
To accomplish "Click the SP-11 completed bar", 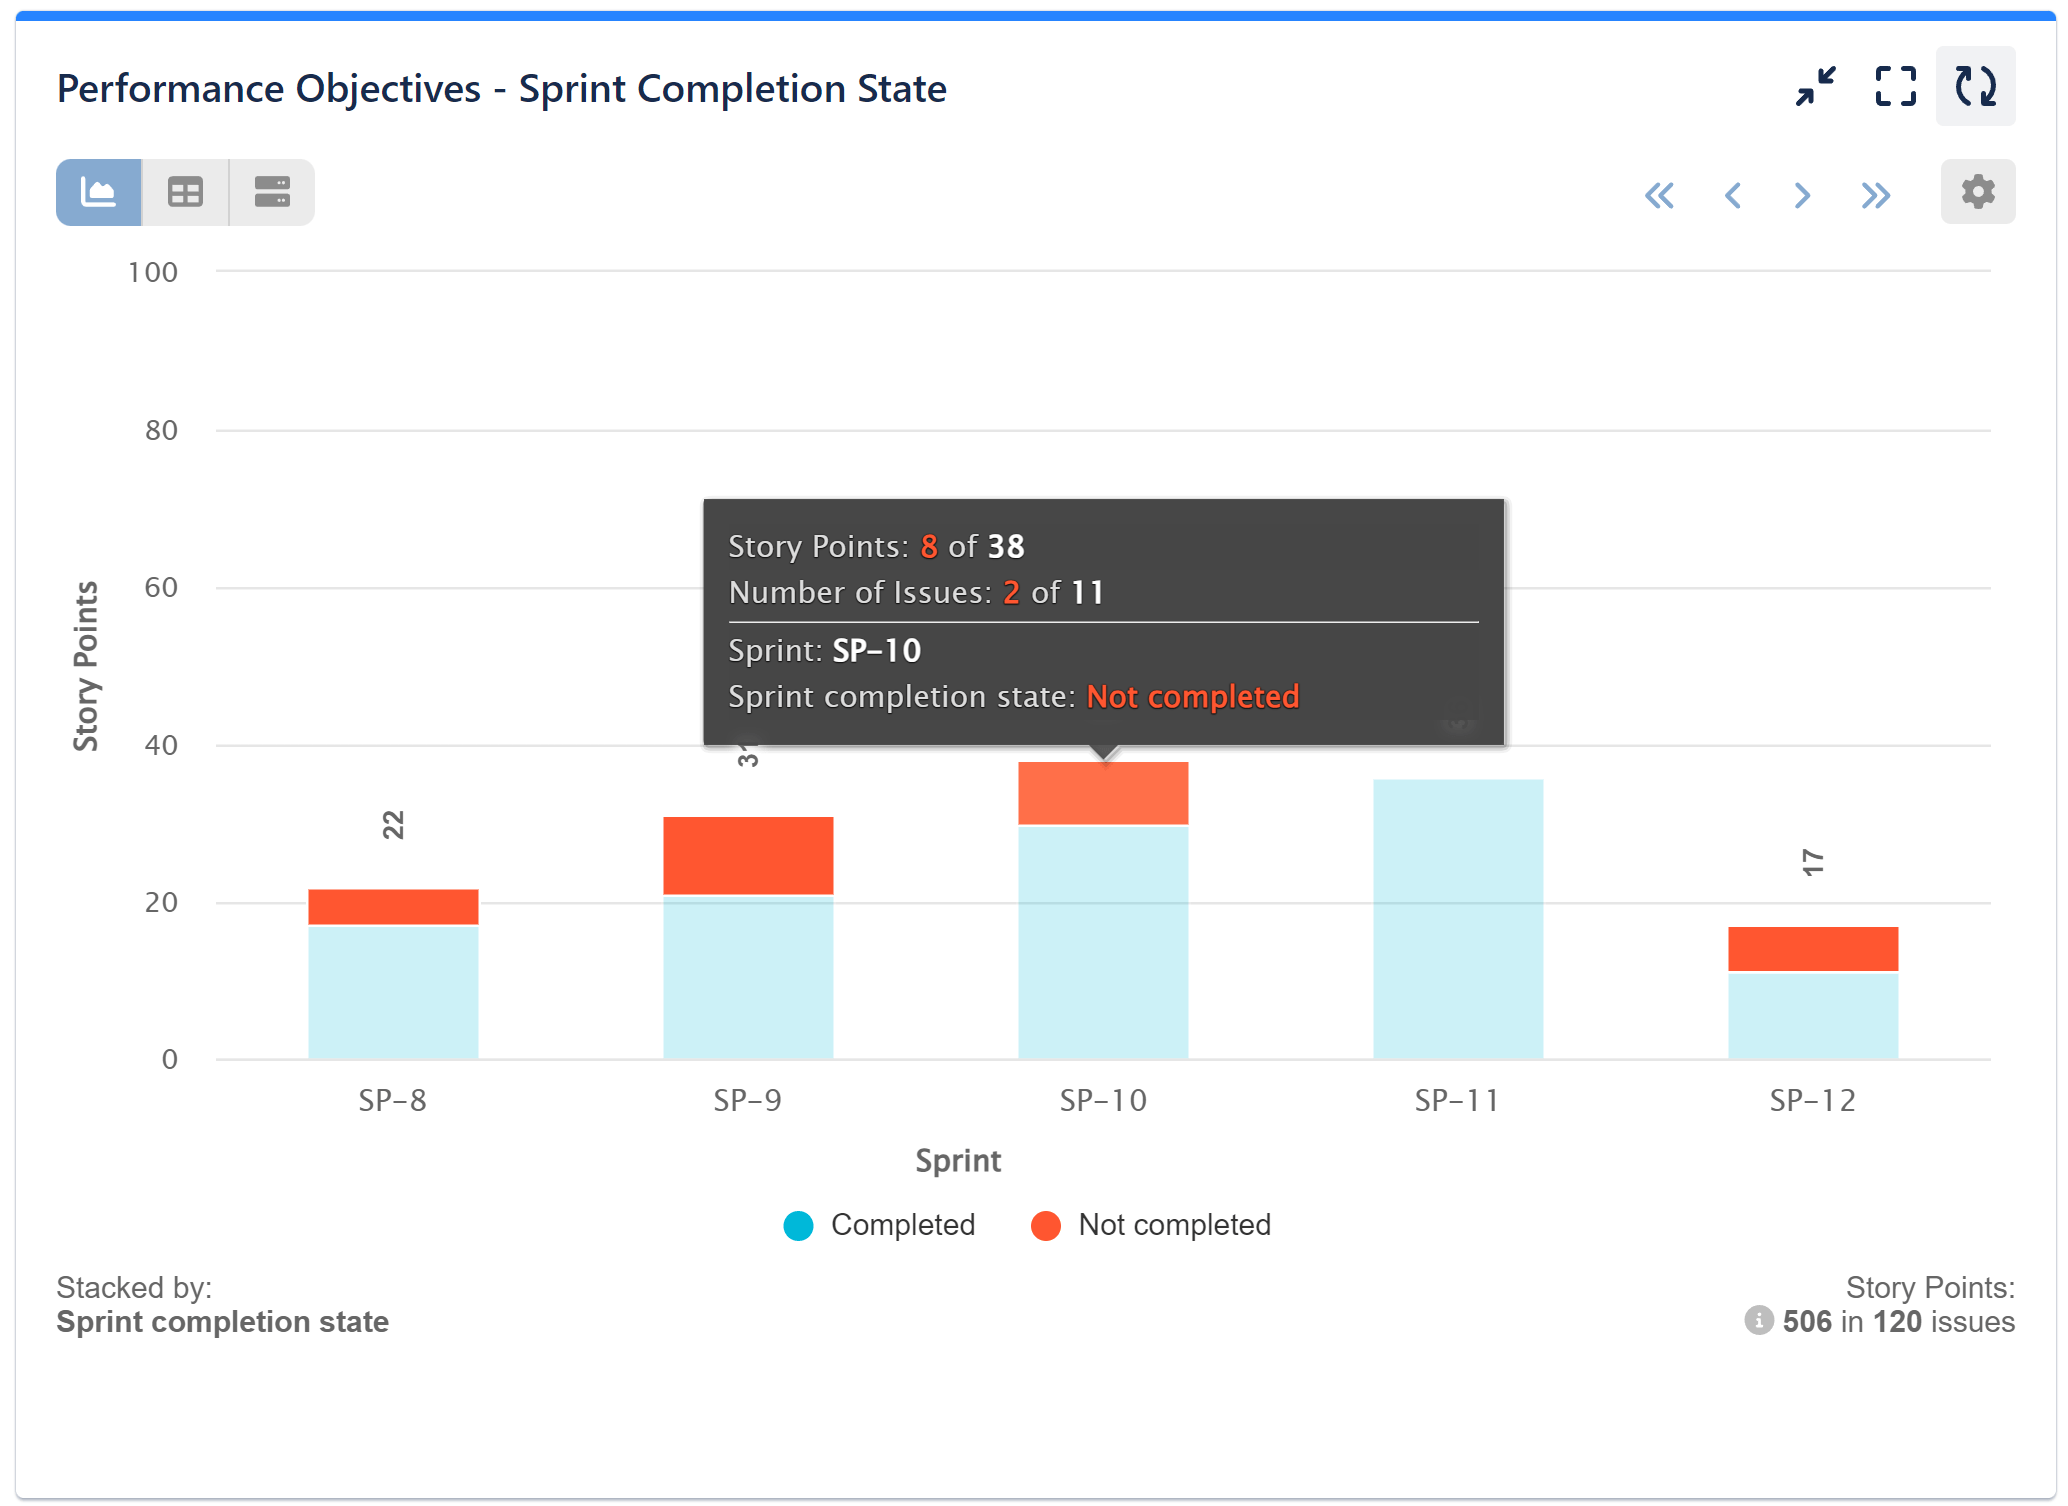I will pos(1458,920).
